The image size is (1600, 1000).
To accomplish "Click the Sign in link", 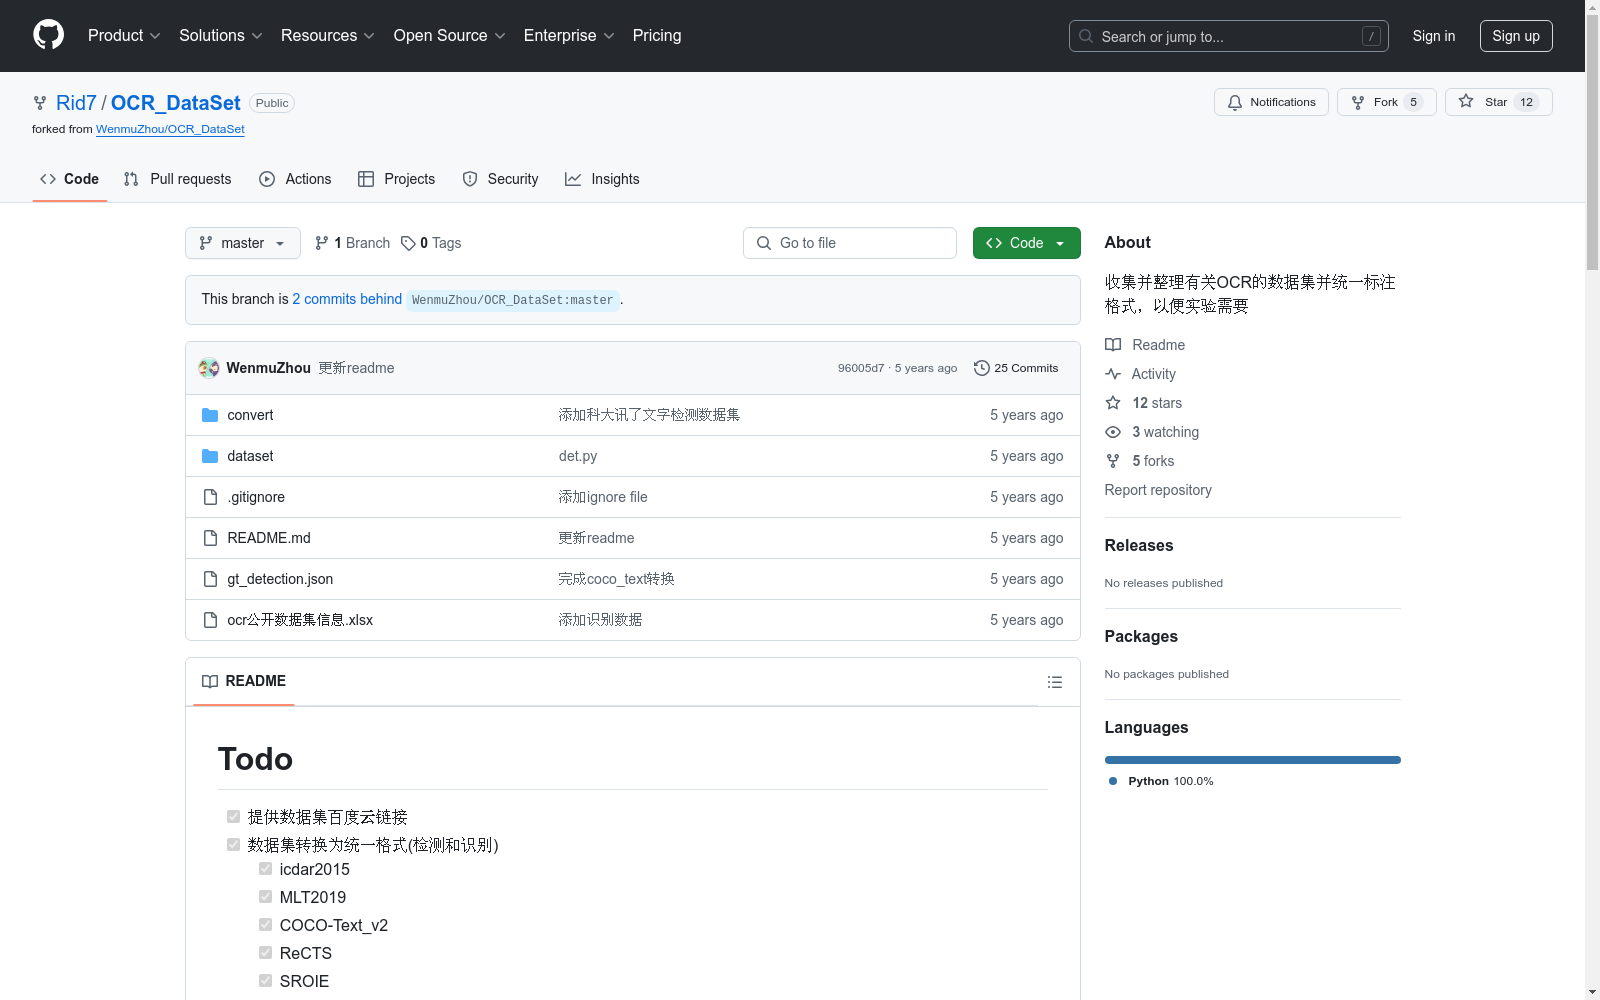I will coord(1434,36).
